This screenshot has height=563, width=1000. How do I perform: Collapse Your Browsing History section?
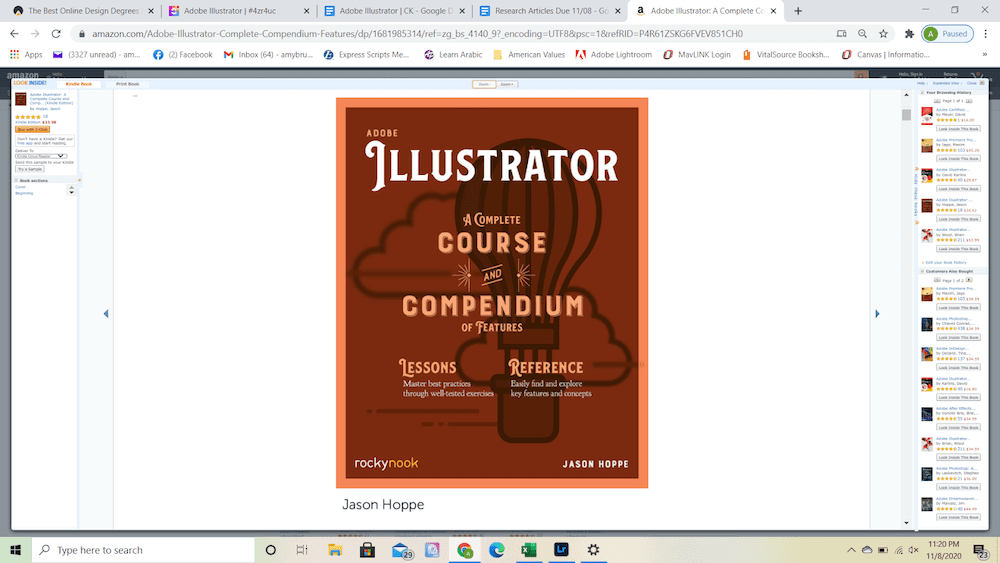coord(922,92)
